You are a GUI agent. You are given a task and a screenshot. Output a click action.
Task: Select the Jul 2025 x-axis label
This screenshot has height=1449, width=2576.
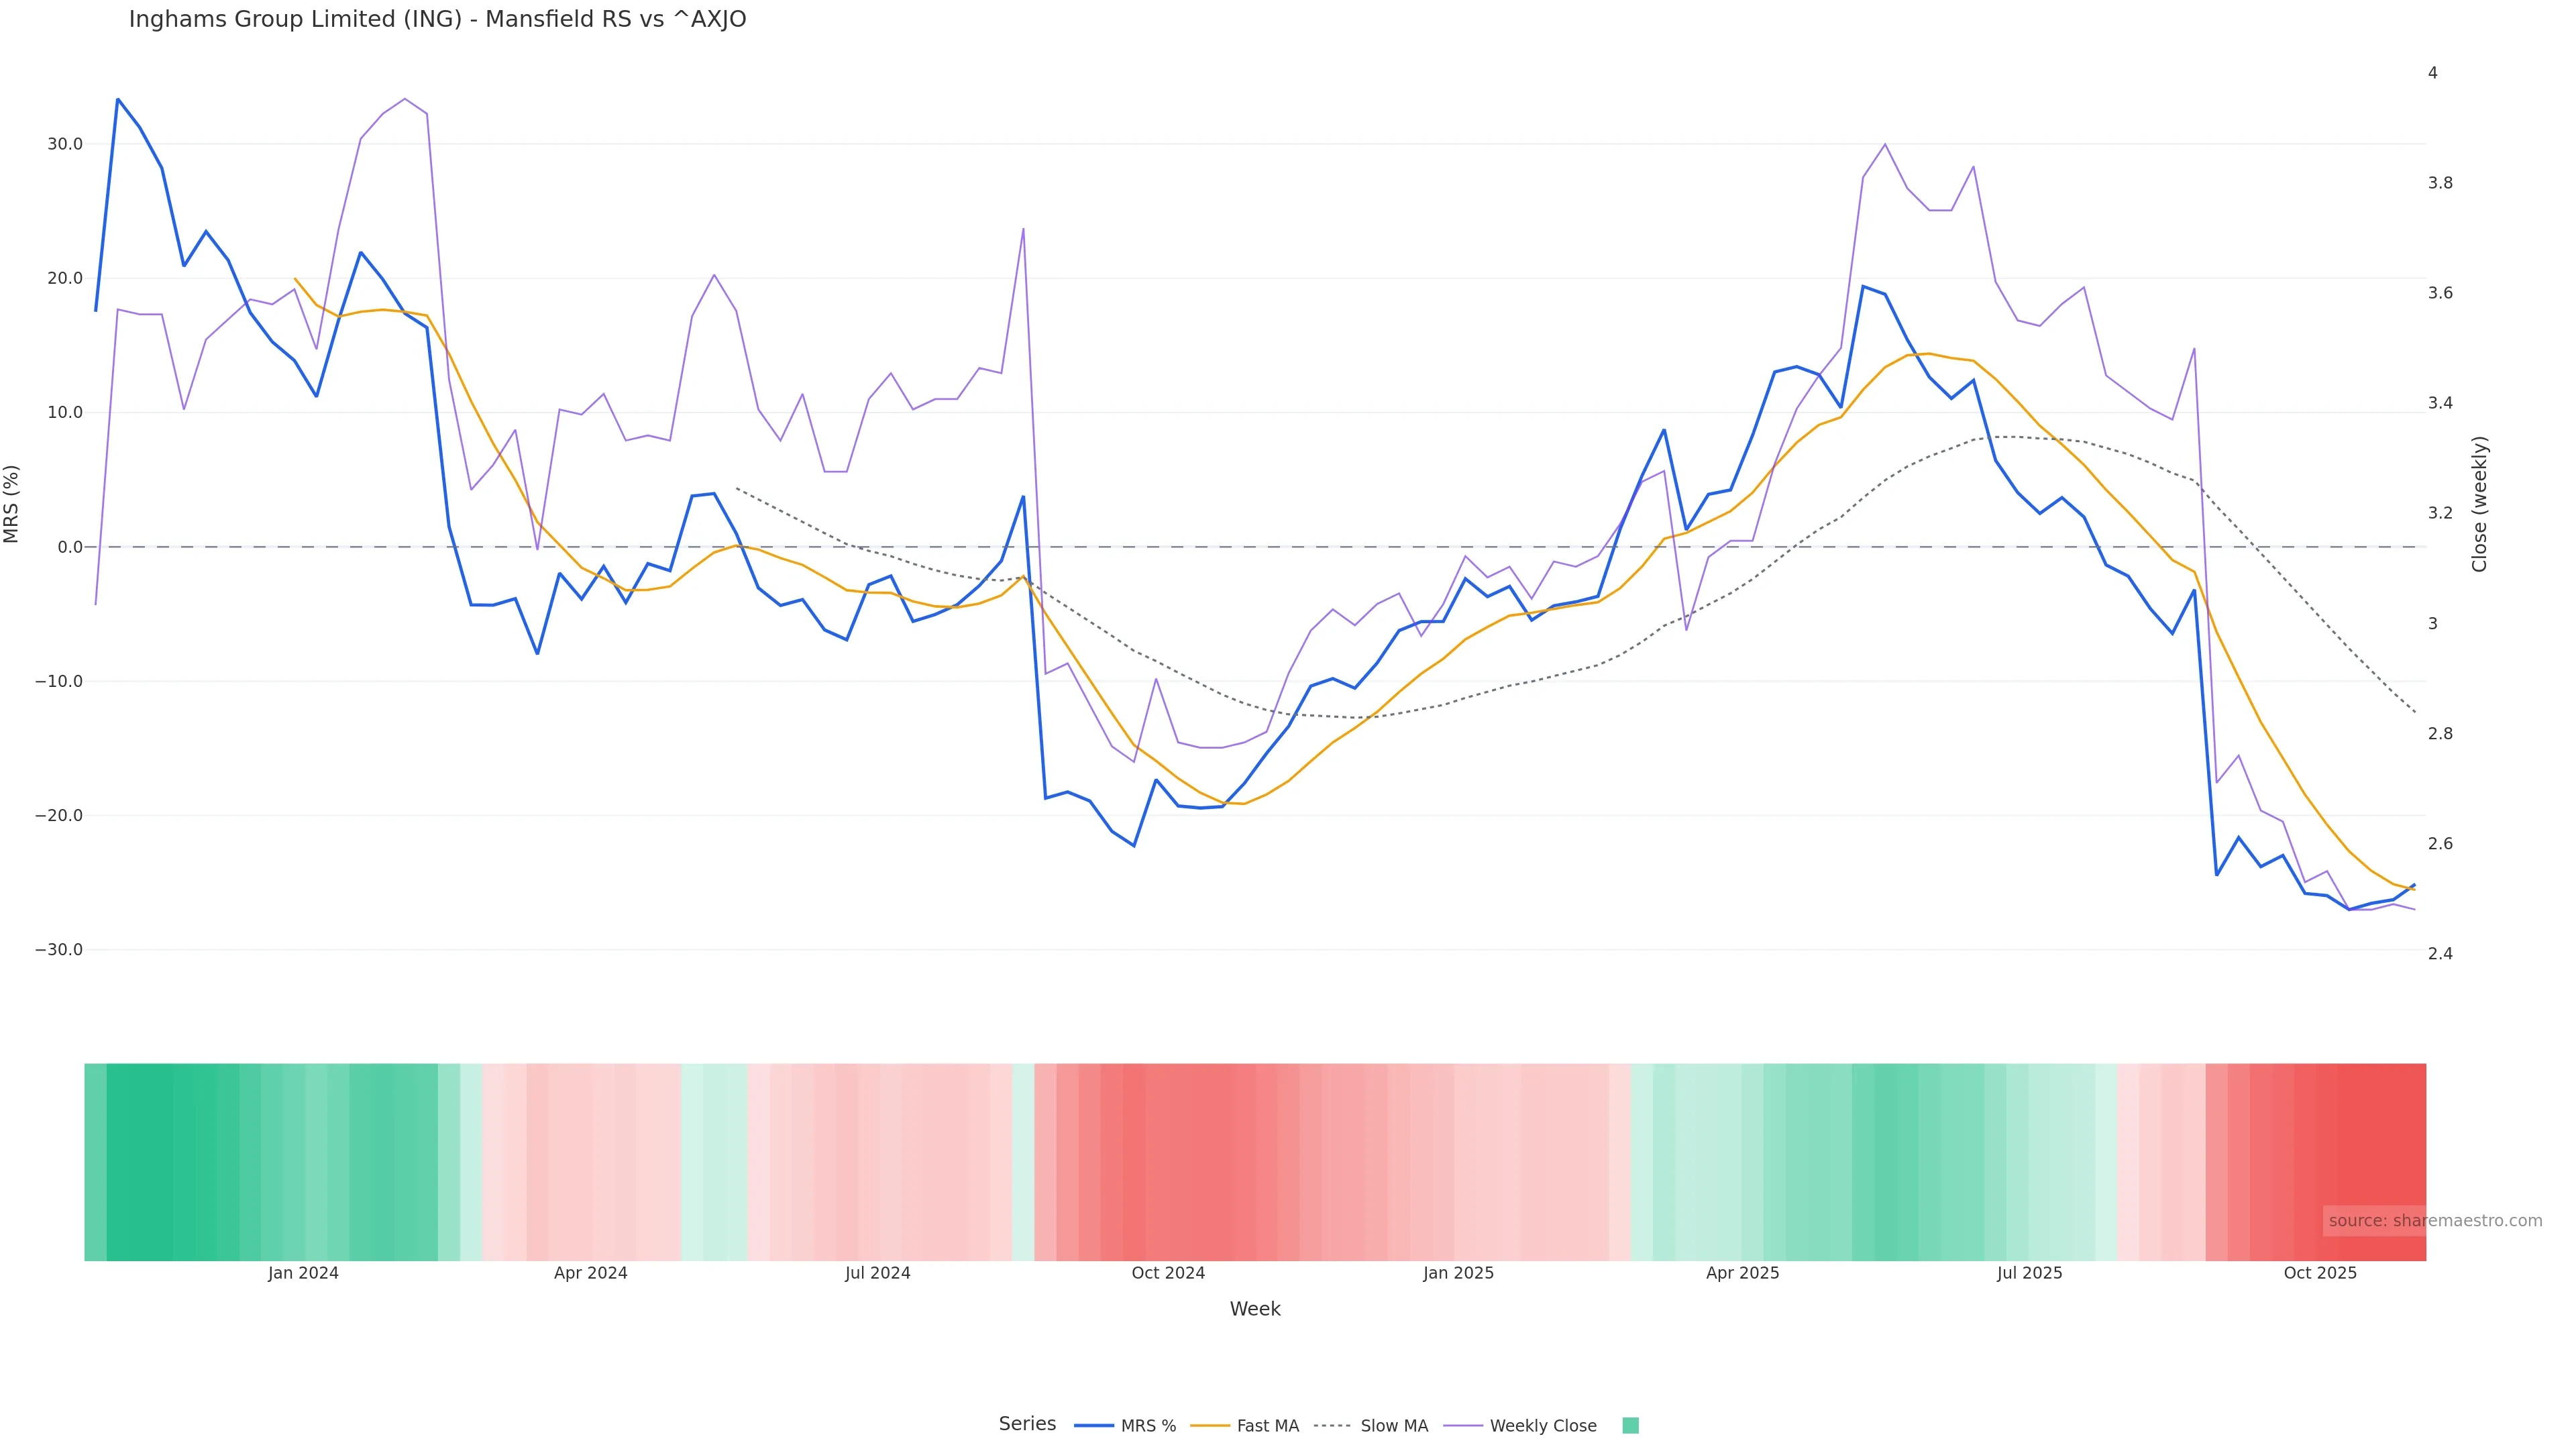coord(2029,1273)
